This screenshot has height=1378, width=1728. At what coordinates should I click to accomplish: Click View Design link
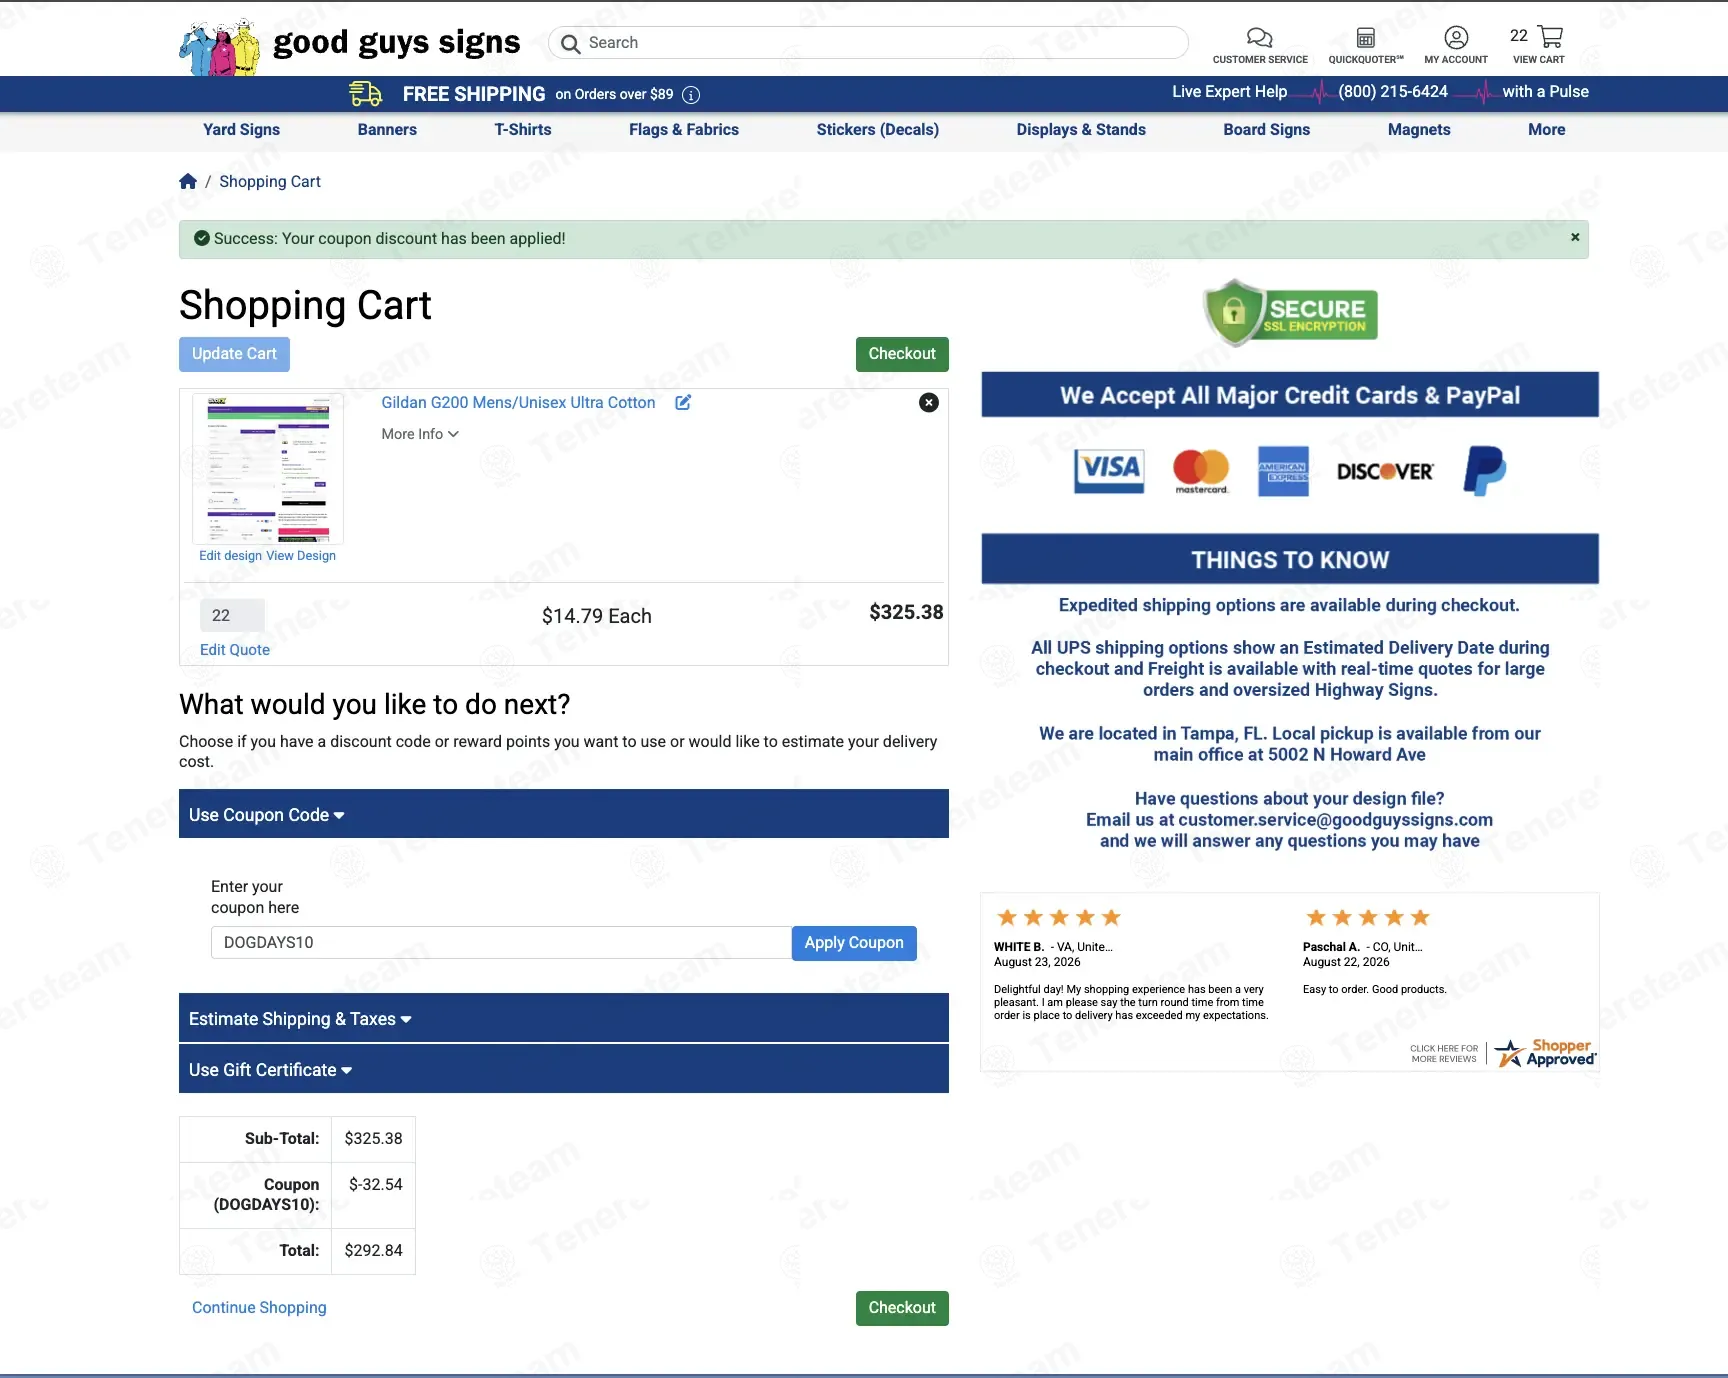pos(301,556)
